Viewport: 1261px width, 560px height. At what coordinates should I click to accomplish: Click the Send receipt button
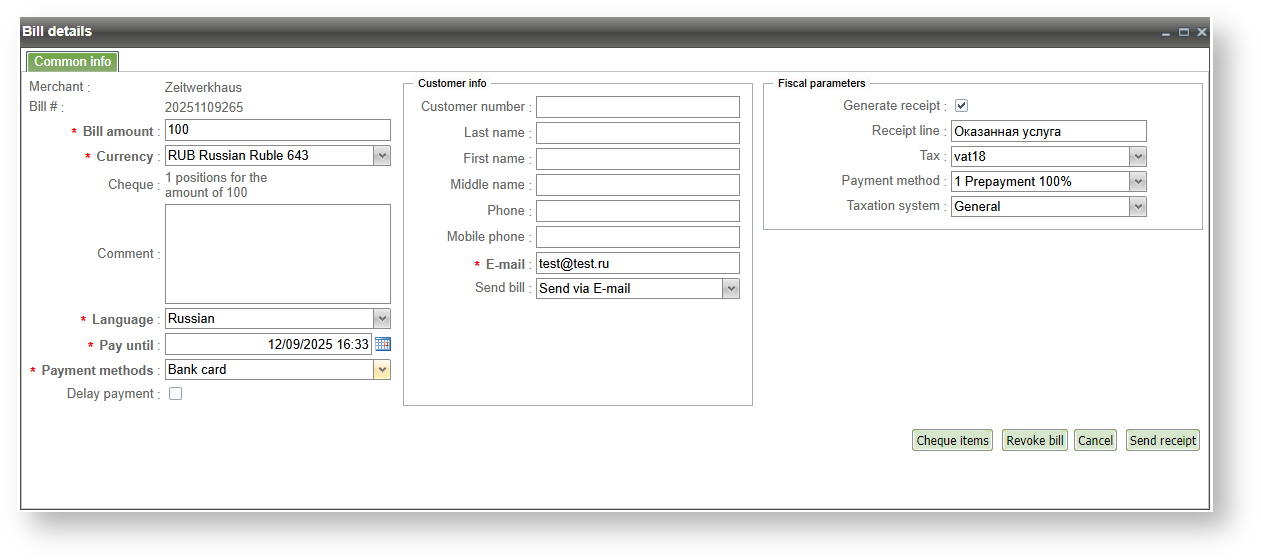coord(1162,441)
